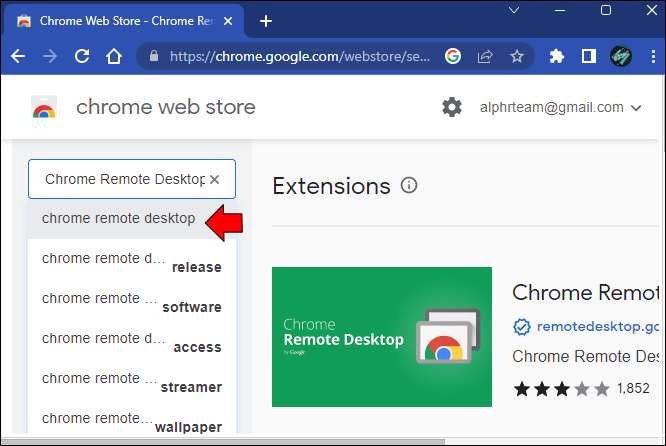Minimize the Chrome window
The image size is (666, 446).
560,10
